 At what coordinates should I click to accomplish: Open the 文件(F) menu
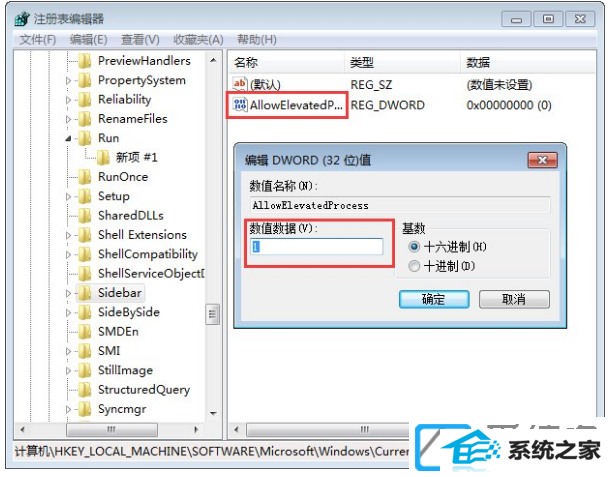38,40
